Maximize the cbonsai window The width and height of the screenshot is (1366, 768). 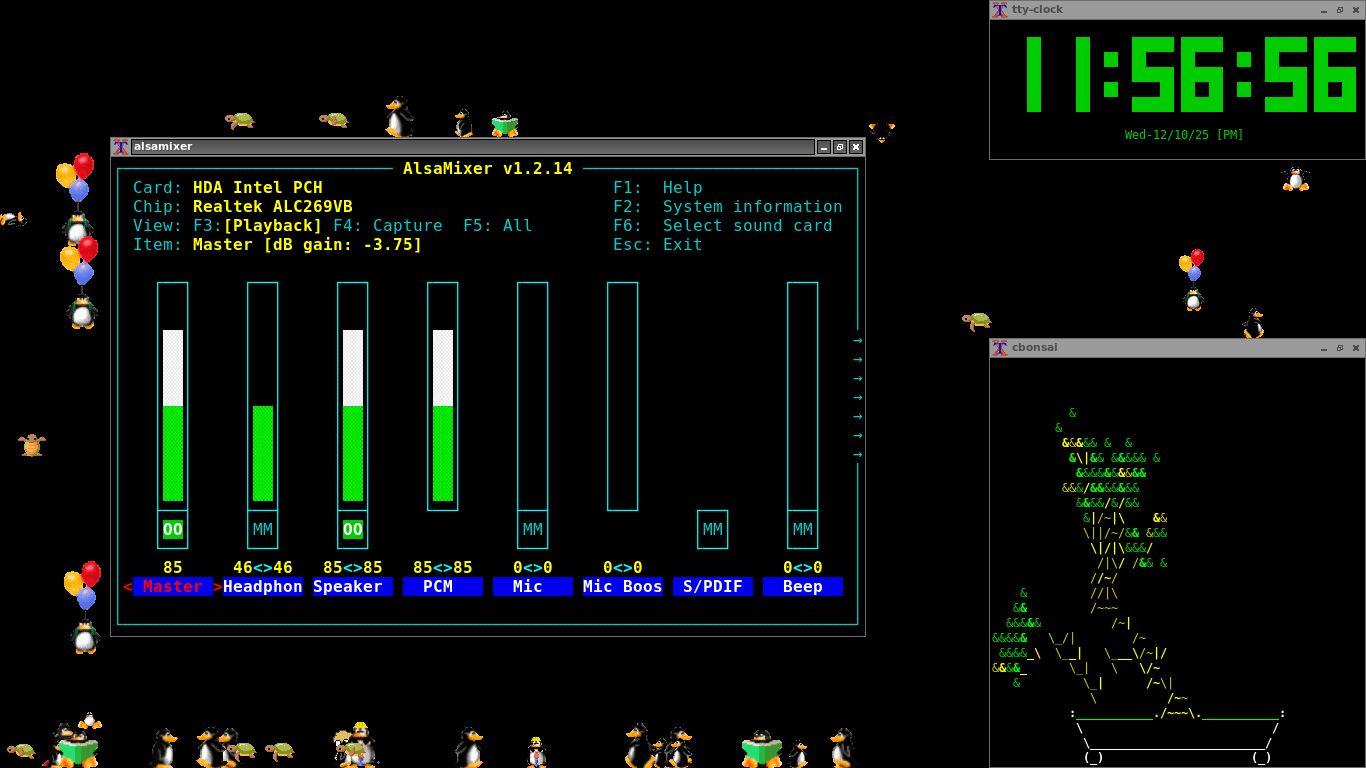[x=1340, y=348]
